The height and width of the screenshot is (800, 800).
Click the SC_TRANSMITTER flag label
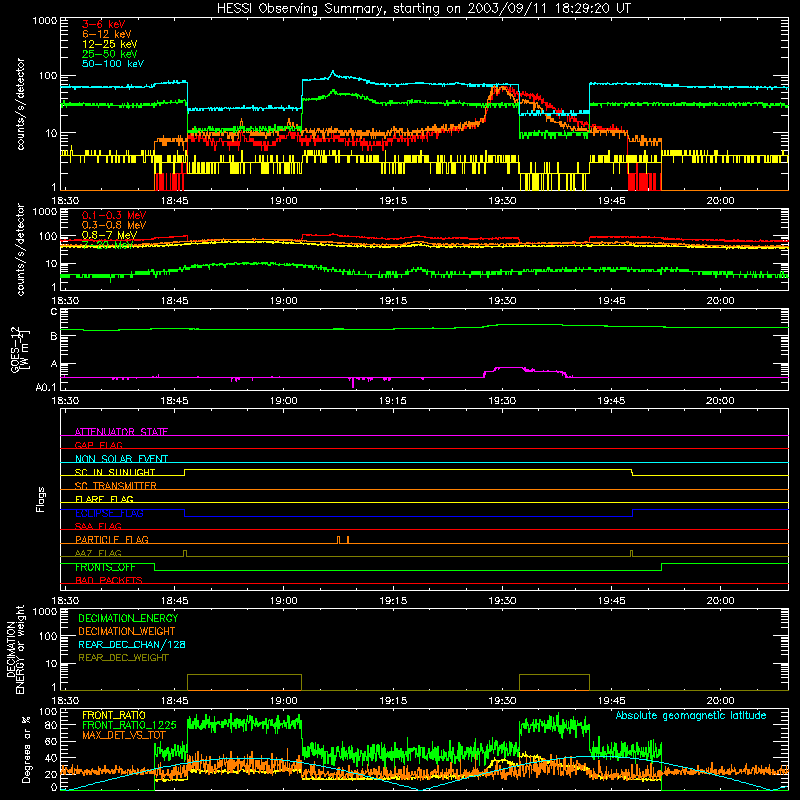(x=115, y=485)
